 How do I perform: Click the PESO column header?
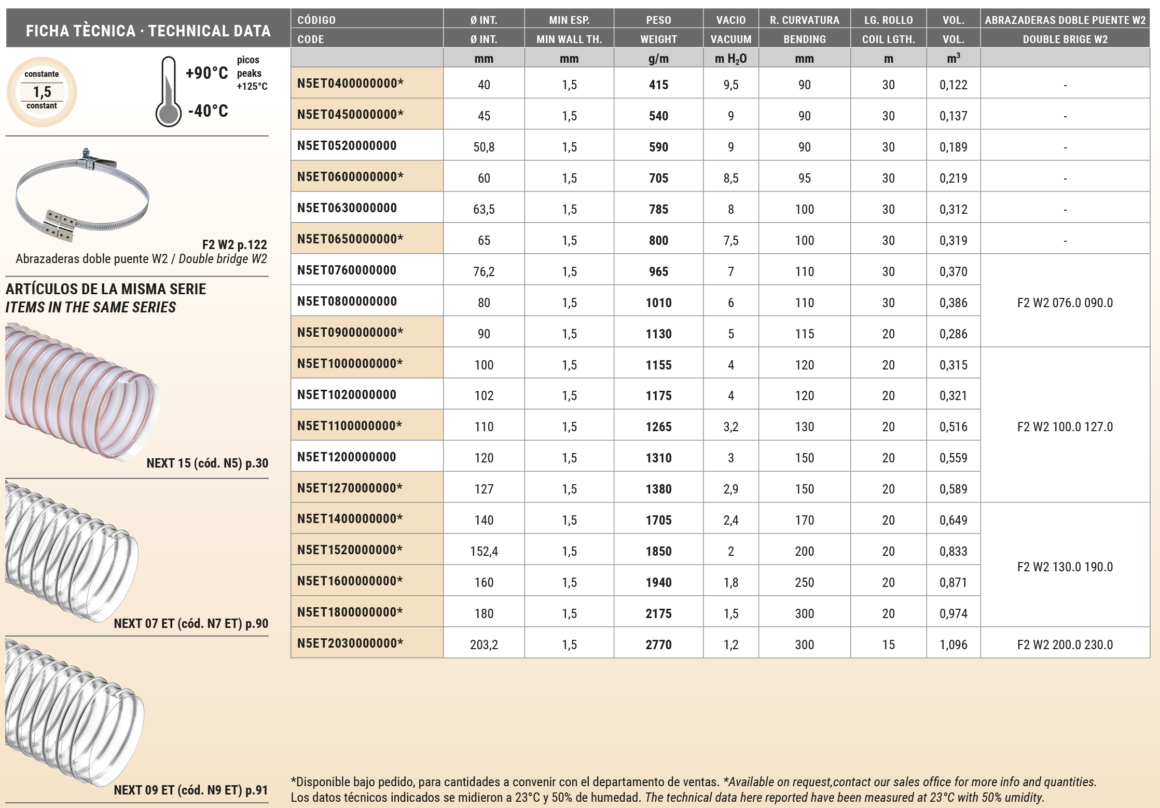coord(658,20)
